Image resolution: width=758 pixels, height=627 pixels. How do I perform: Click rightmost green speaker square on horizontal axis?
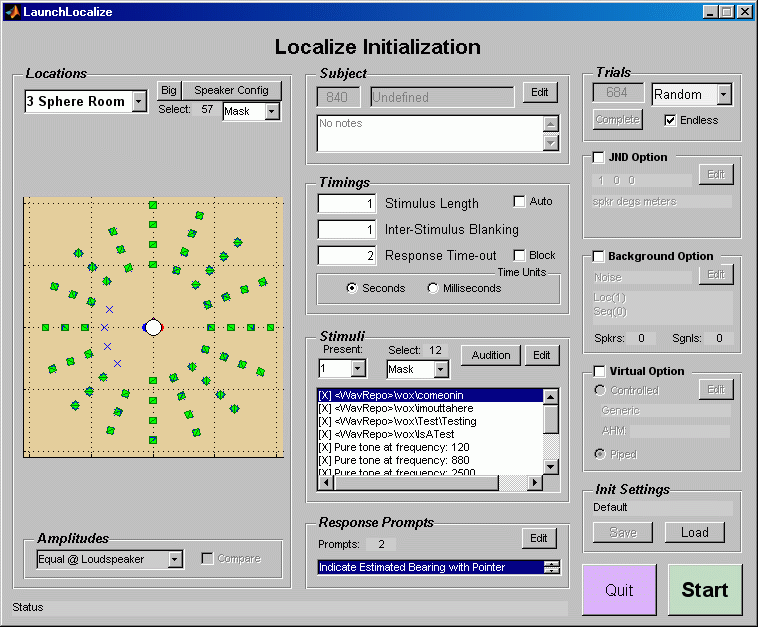(x=271, y=328)
